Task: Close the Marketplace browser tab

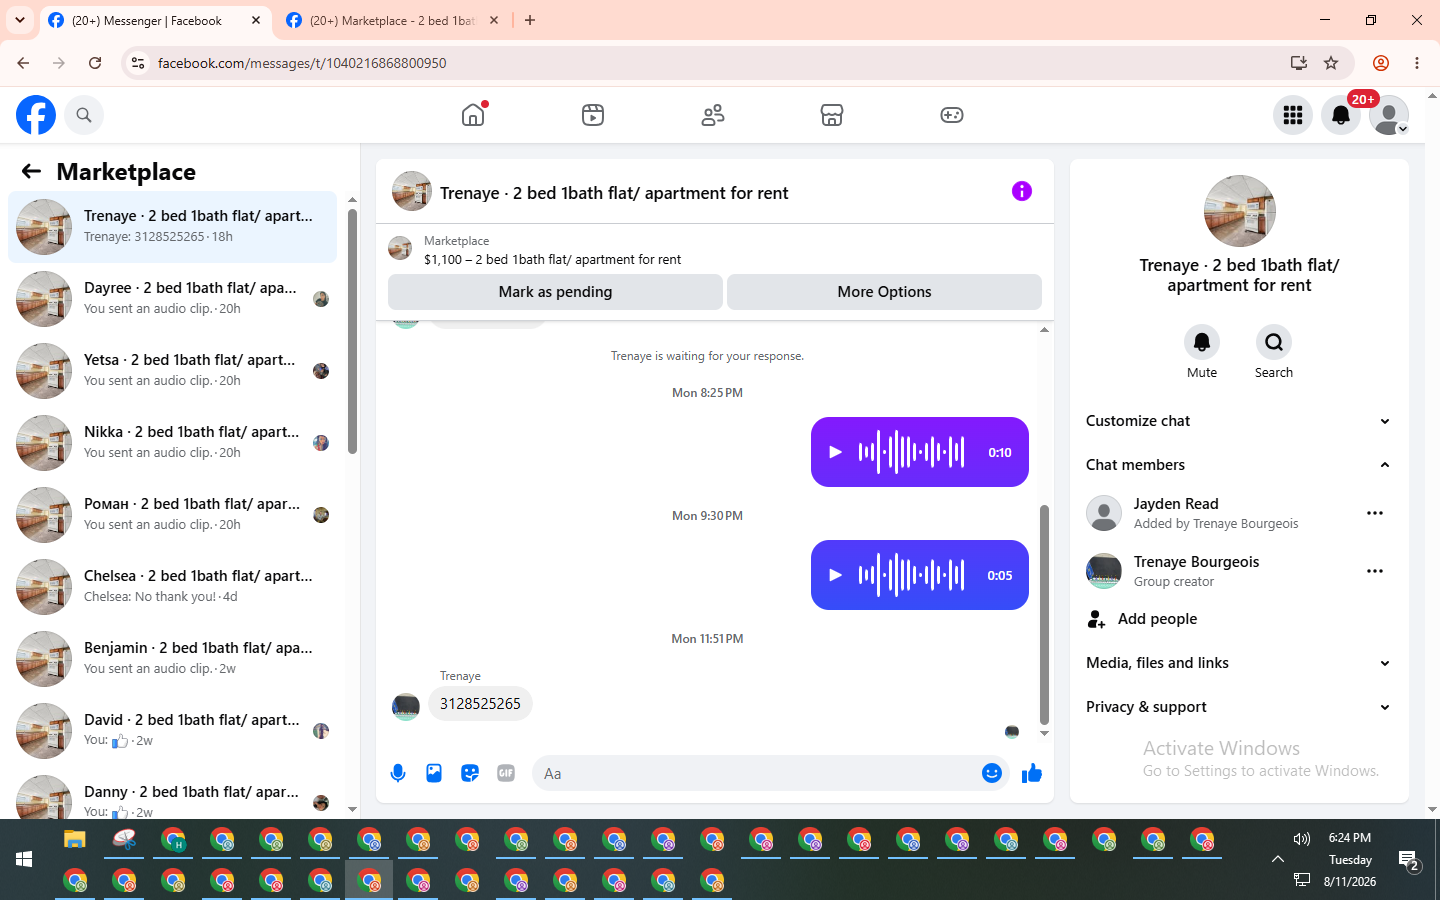Action: [x=494, y=20]
